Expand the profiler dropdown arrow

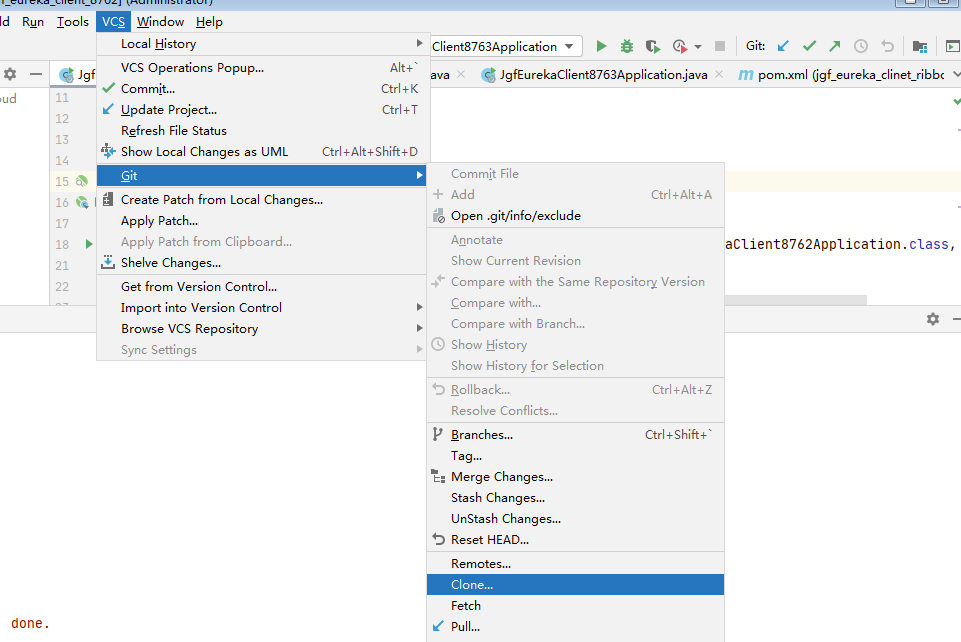[697, 47]
